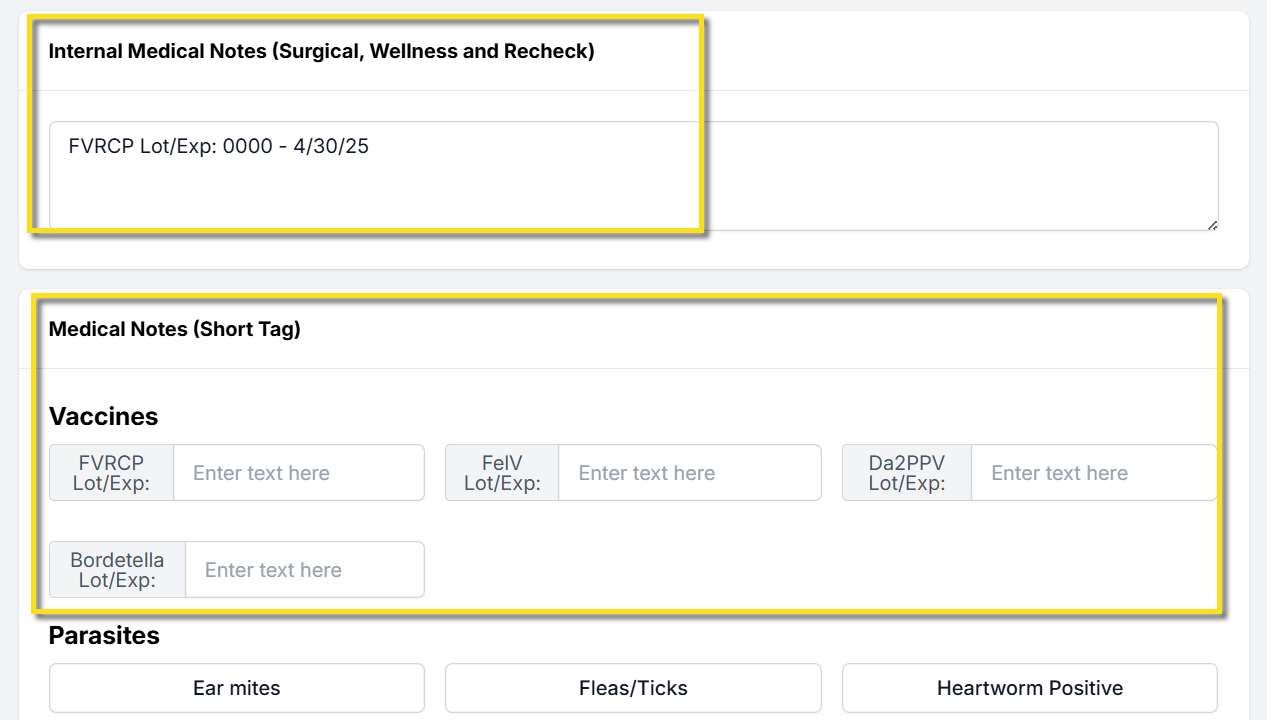The image size is (1267, 720).
Task: Click the FVRCP Lot/Exp text in the notes
Action: pyautogui.click(x=141, y=147)
